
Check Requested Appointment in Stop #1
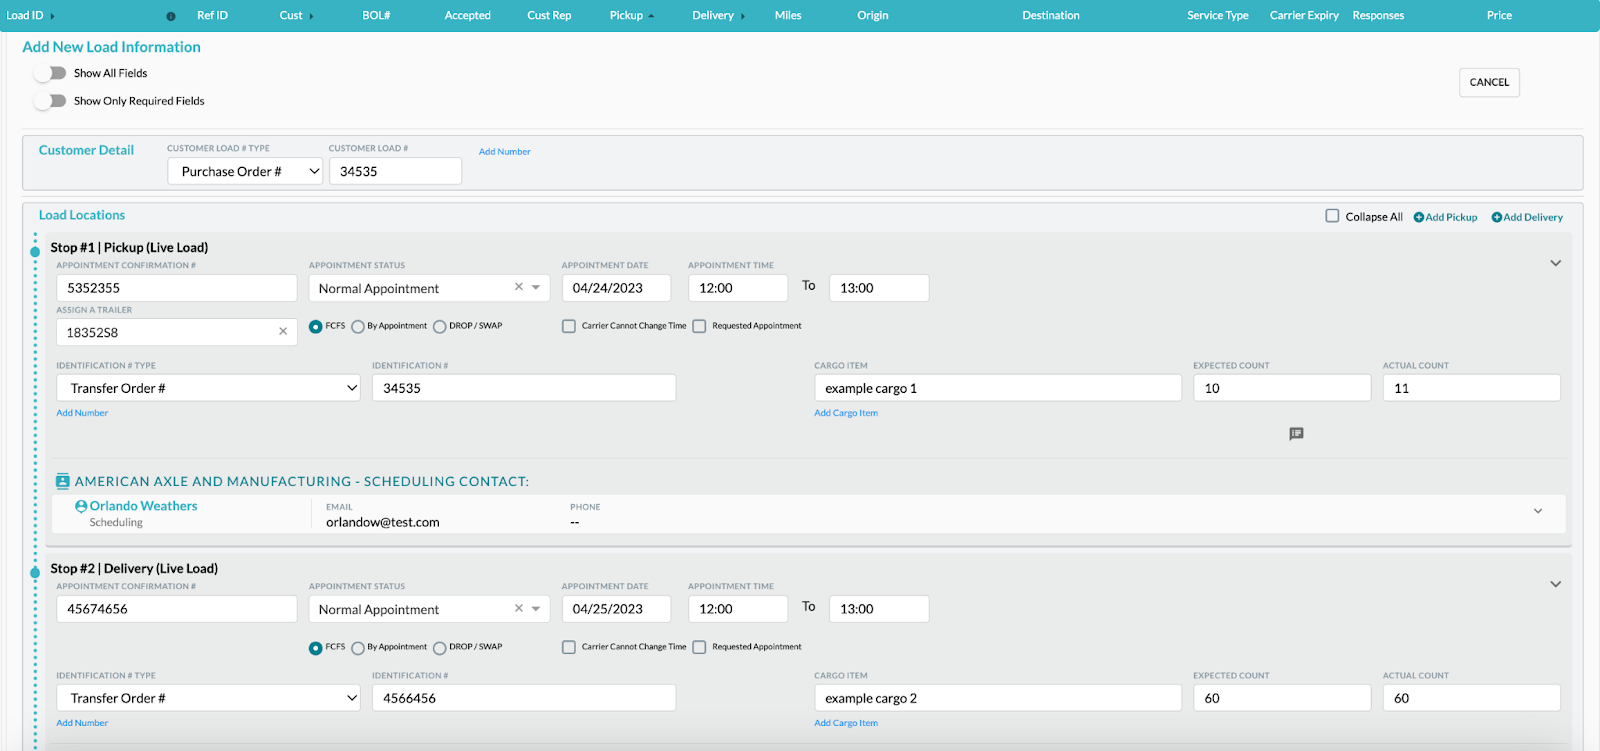click(699, 326)
